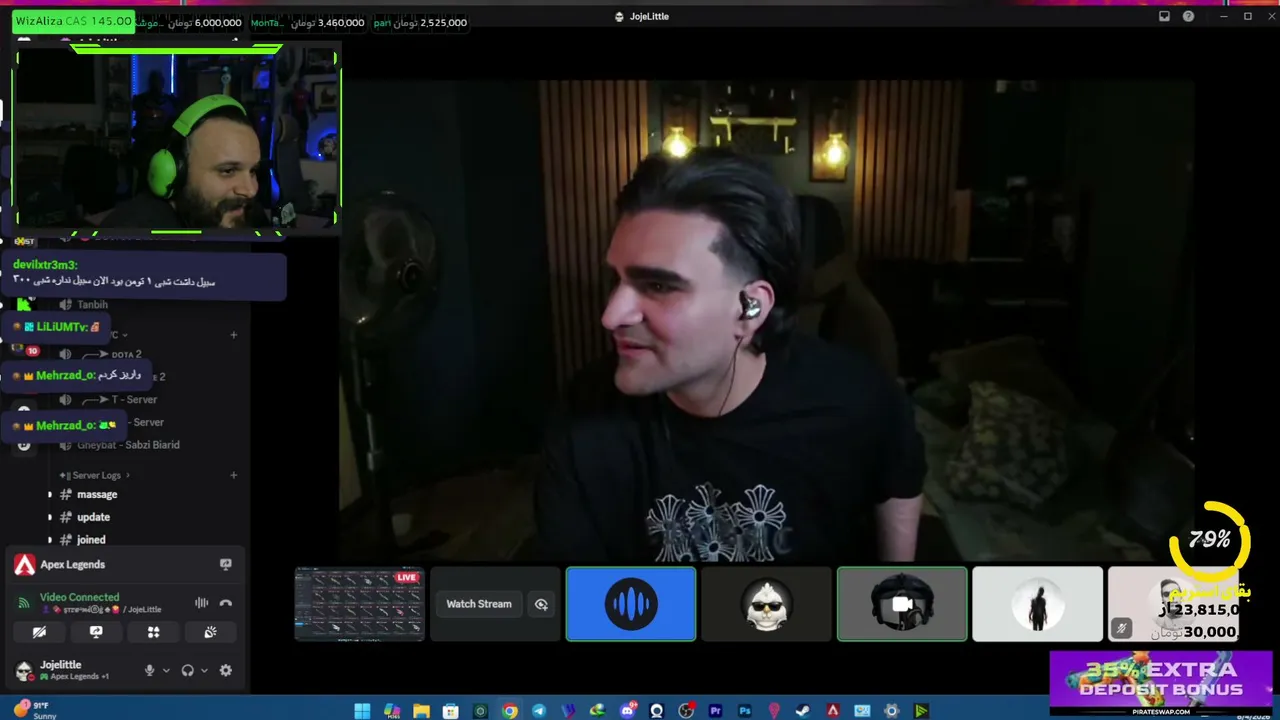Image resolution: width=1280 pixels, height=720 pixels.
Task: Open Steam from taskbar
Action: coord(803,711)
